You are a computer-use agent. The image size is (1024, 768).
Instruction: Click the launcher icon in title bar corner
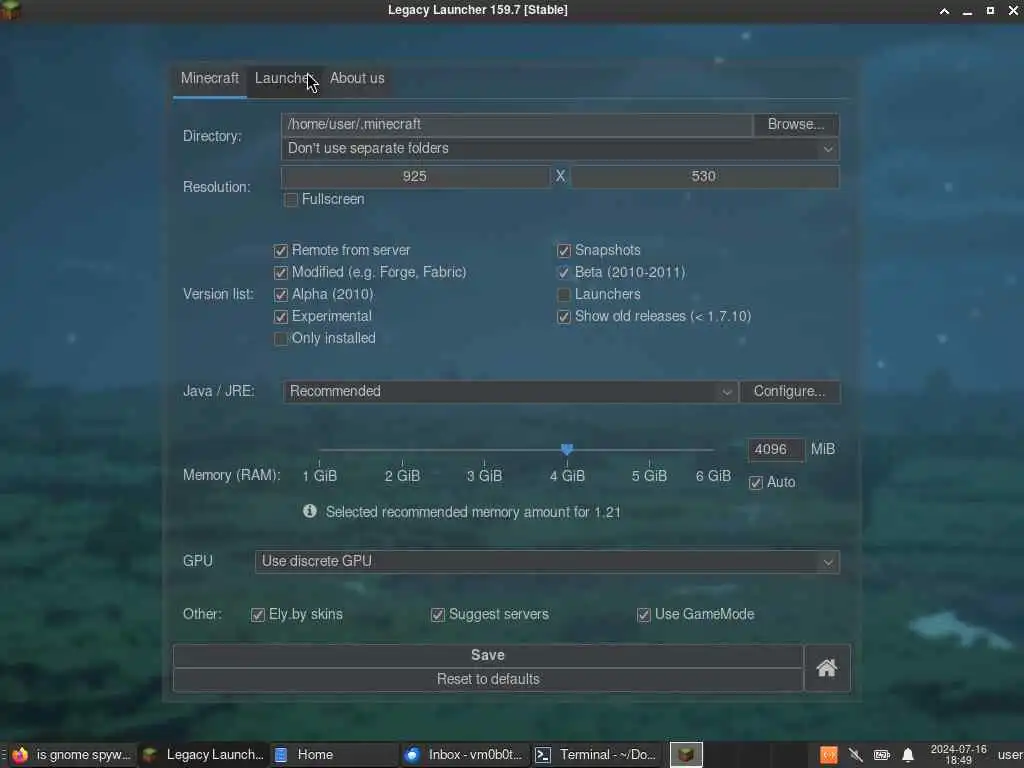click(x=10, y=10)
